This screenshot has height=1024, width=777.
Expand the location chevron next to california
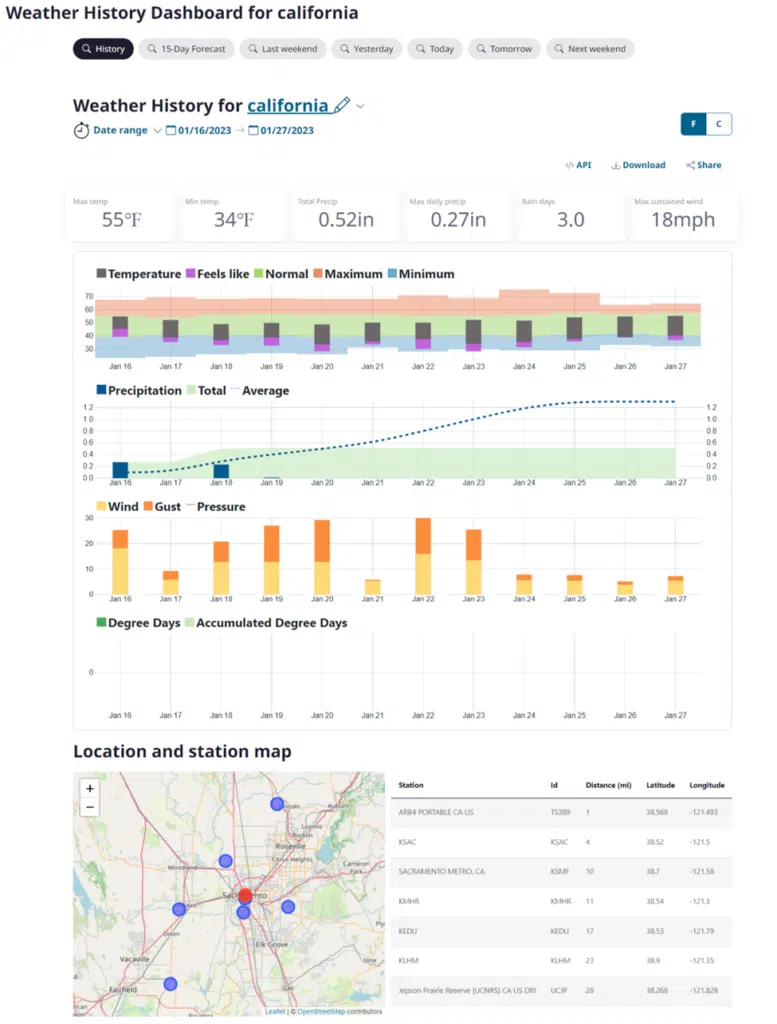coord(361,106)
